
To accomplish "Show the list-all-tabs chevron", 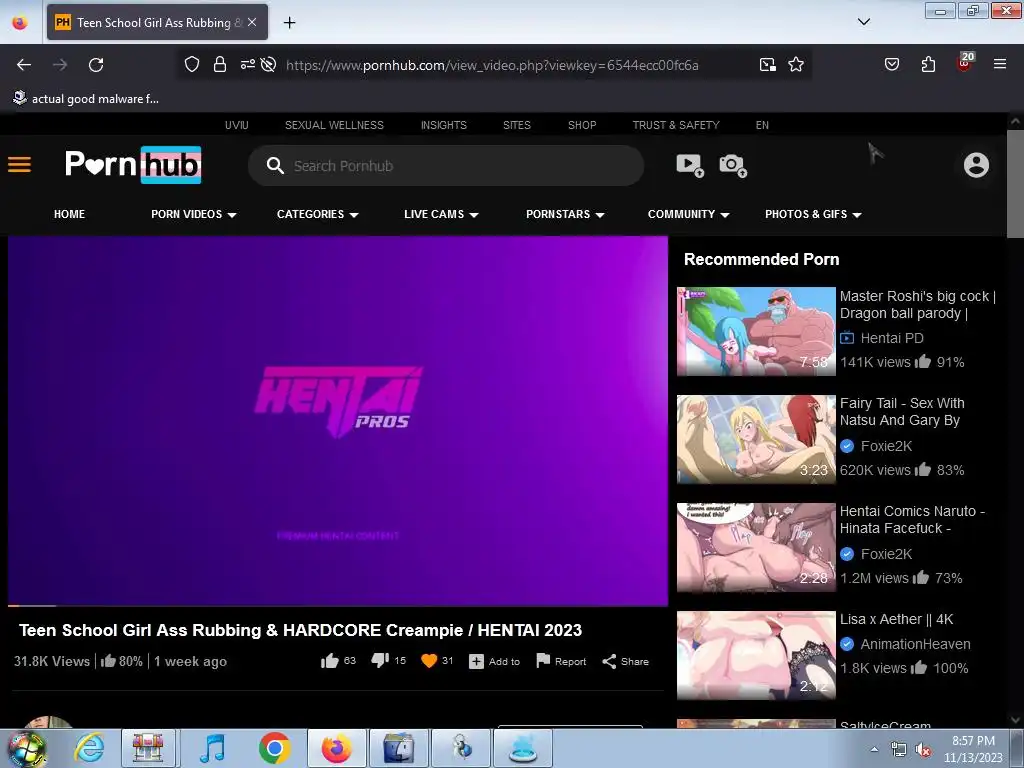I will [864, 22].
